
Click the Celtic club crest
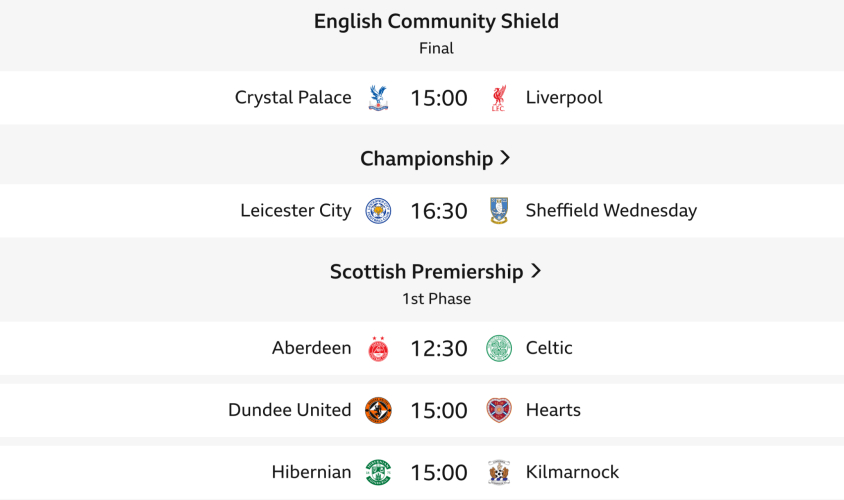499,349
